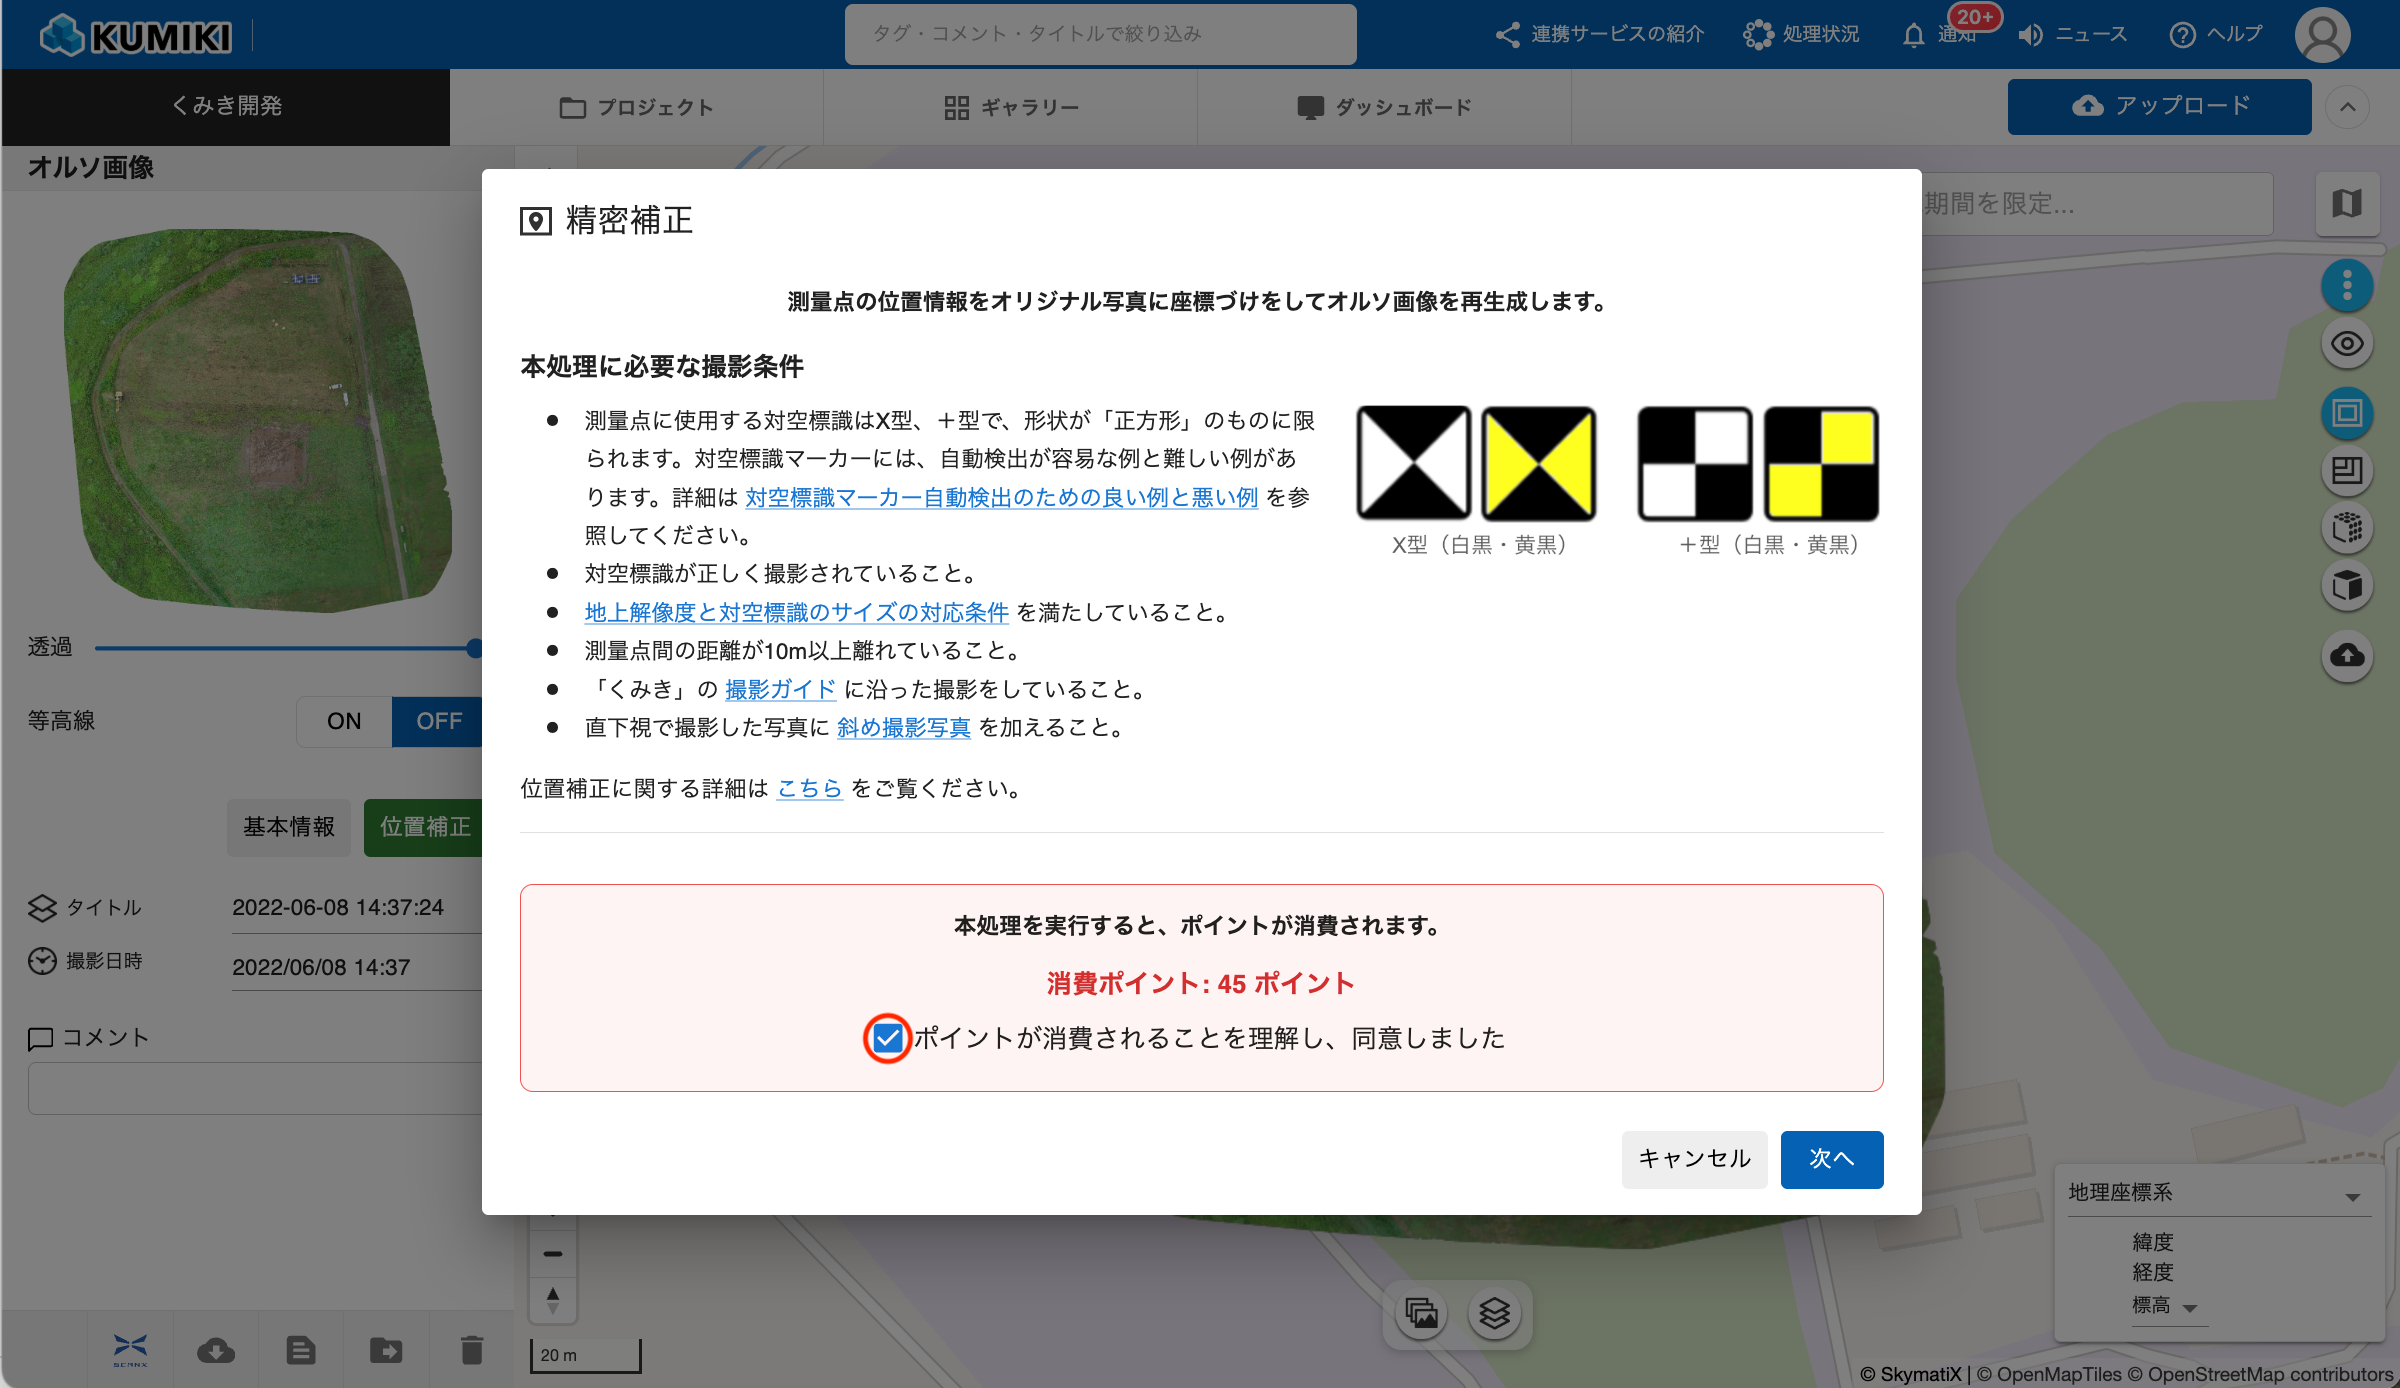Click the 3D cube model icon in right sidebar

click(2346, 586)
